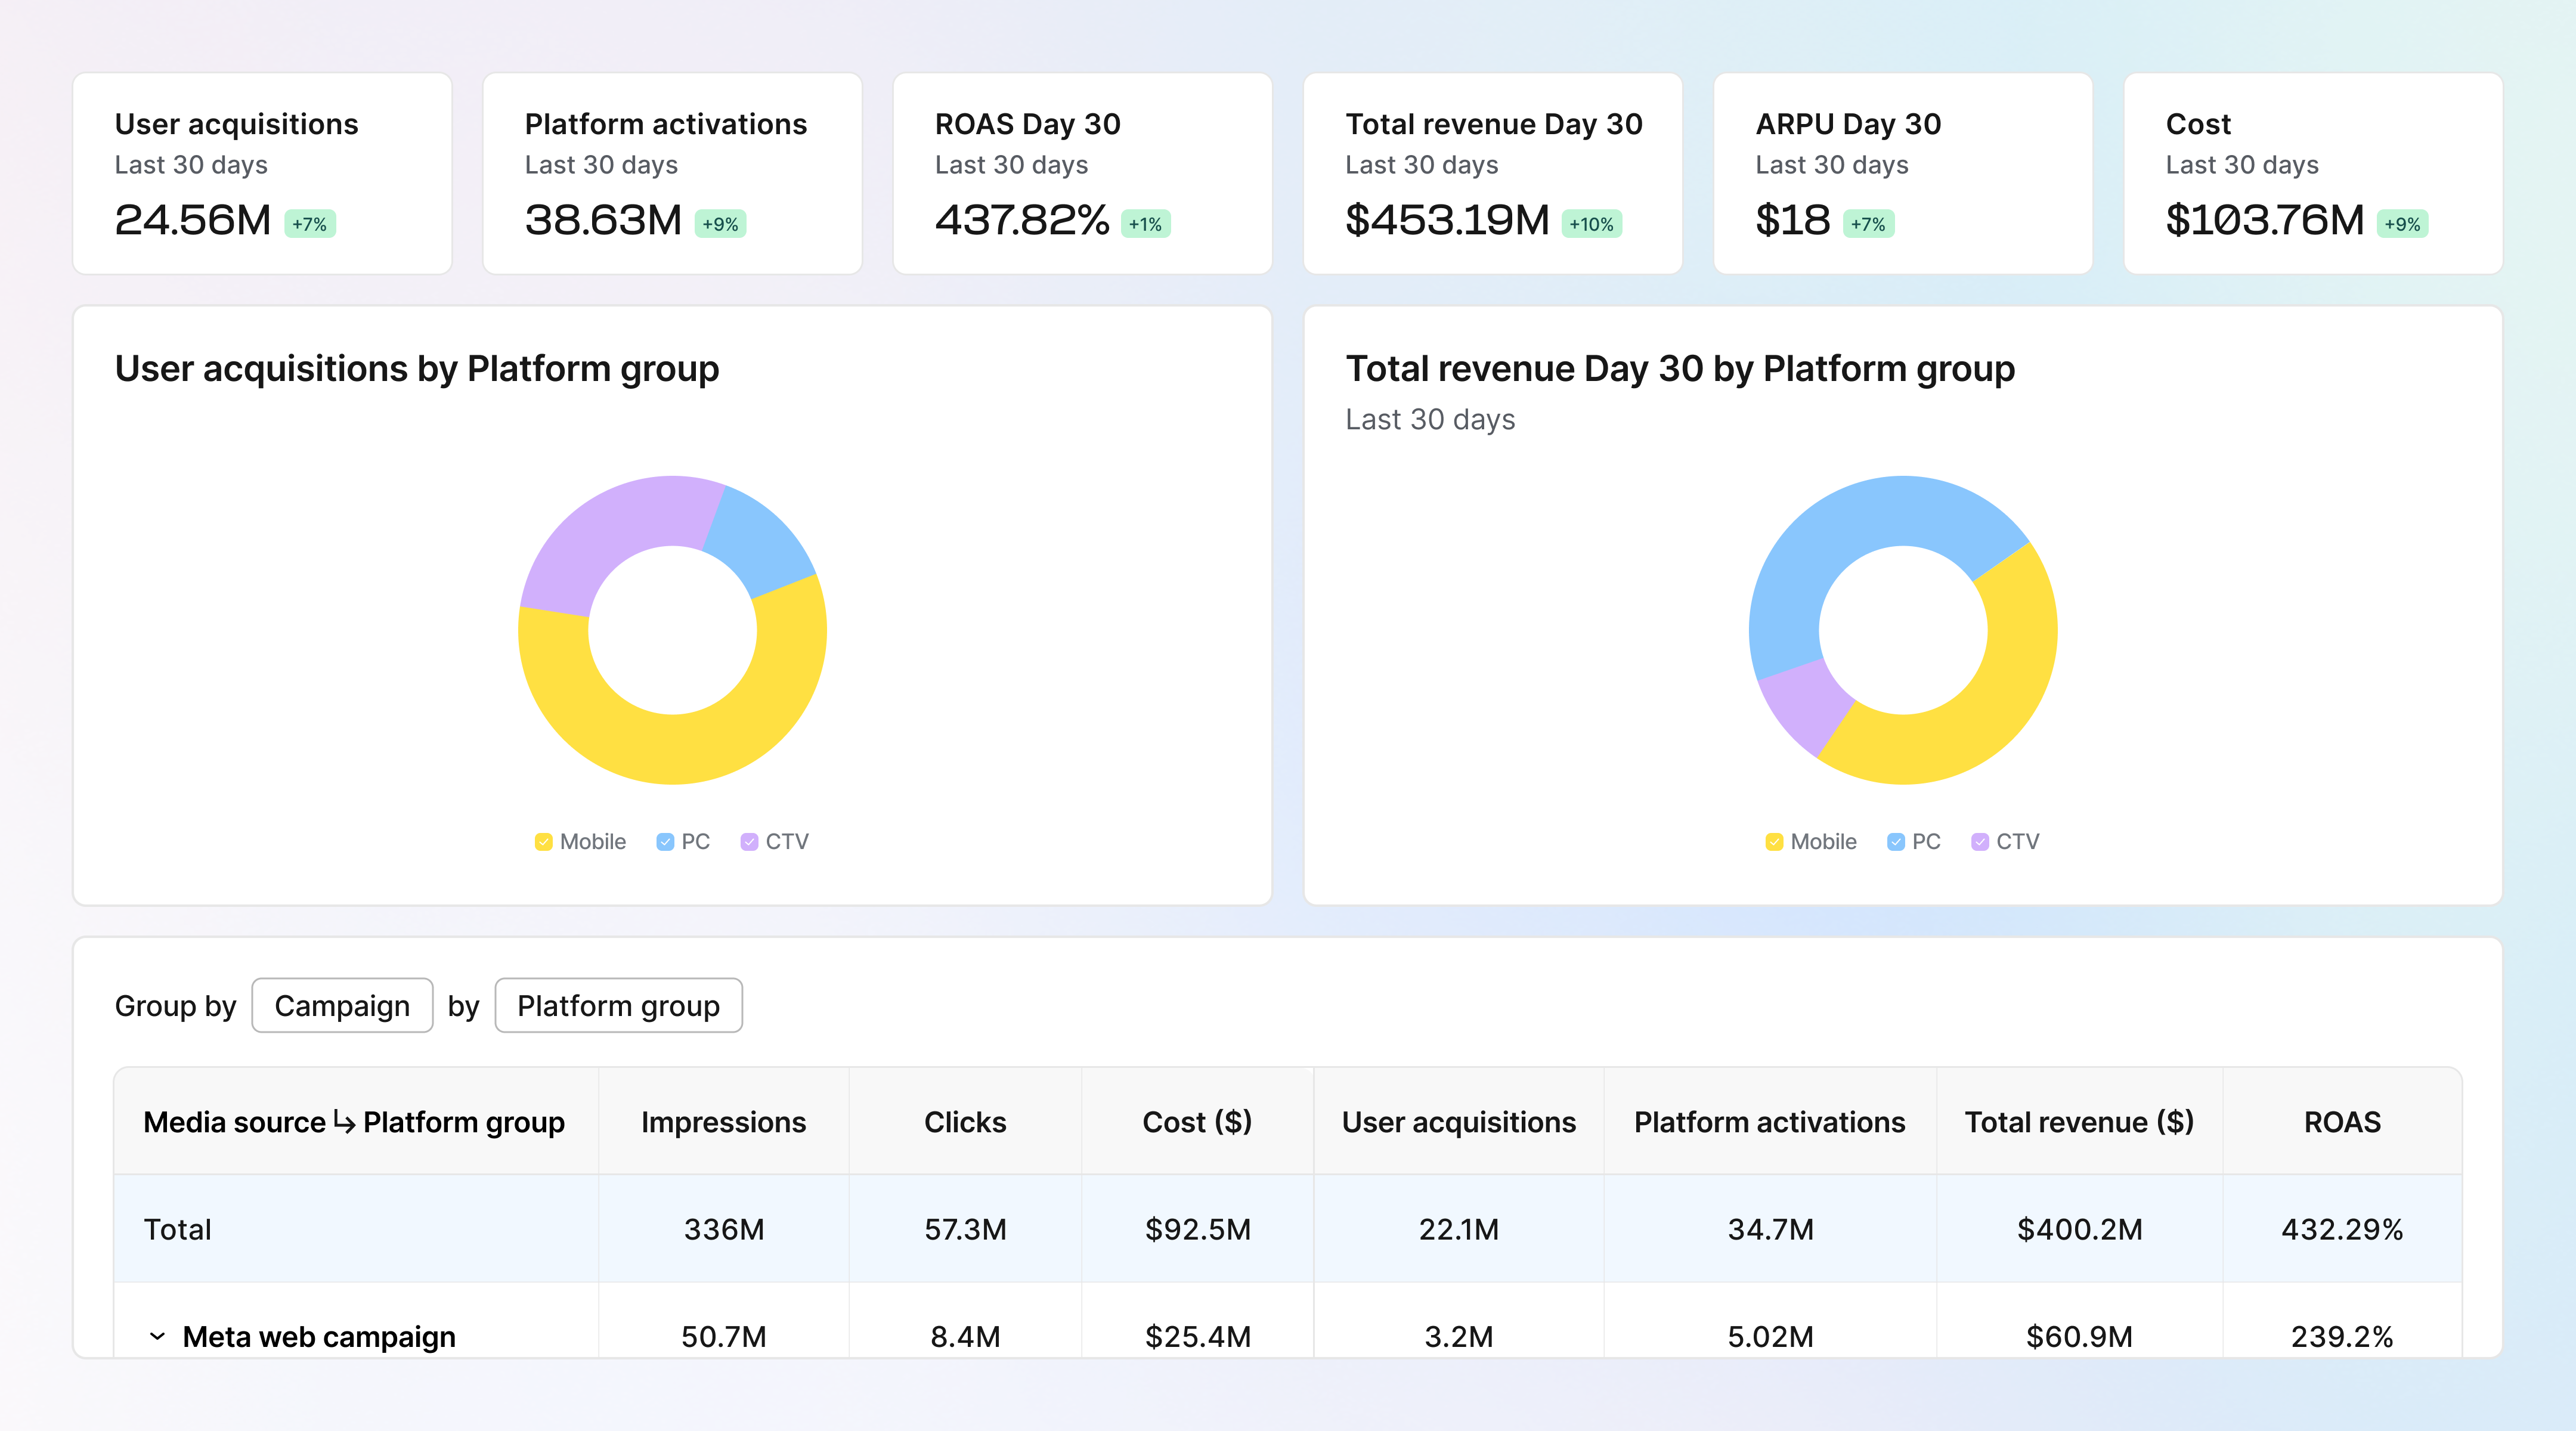The width and height of the screenshot is (2576, 1431).
Task: Toggle the Mobile legend checkbox on user acquisitions chart
Action: tap(544, 841)
